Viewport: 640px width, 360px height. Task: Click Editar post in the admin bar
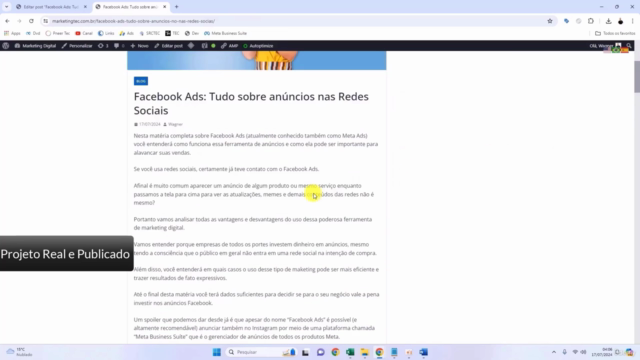[x=169, y=46]
